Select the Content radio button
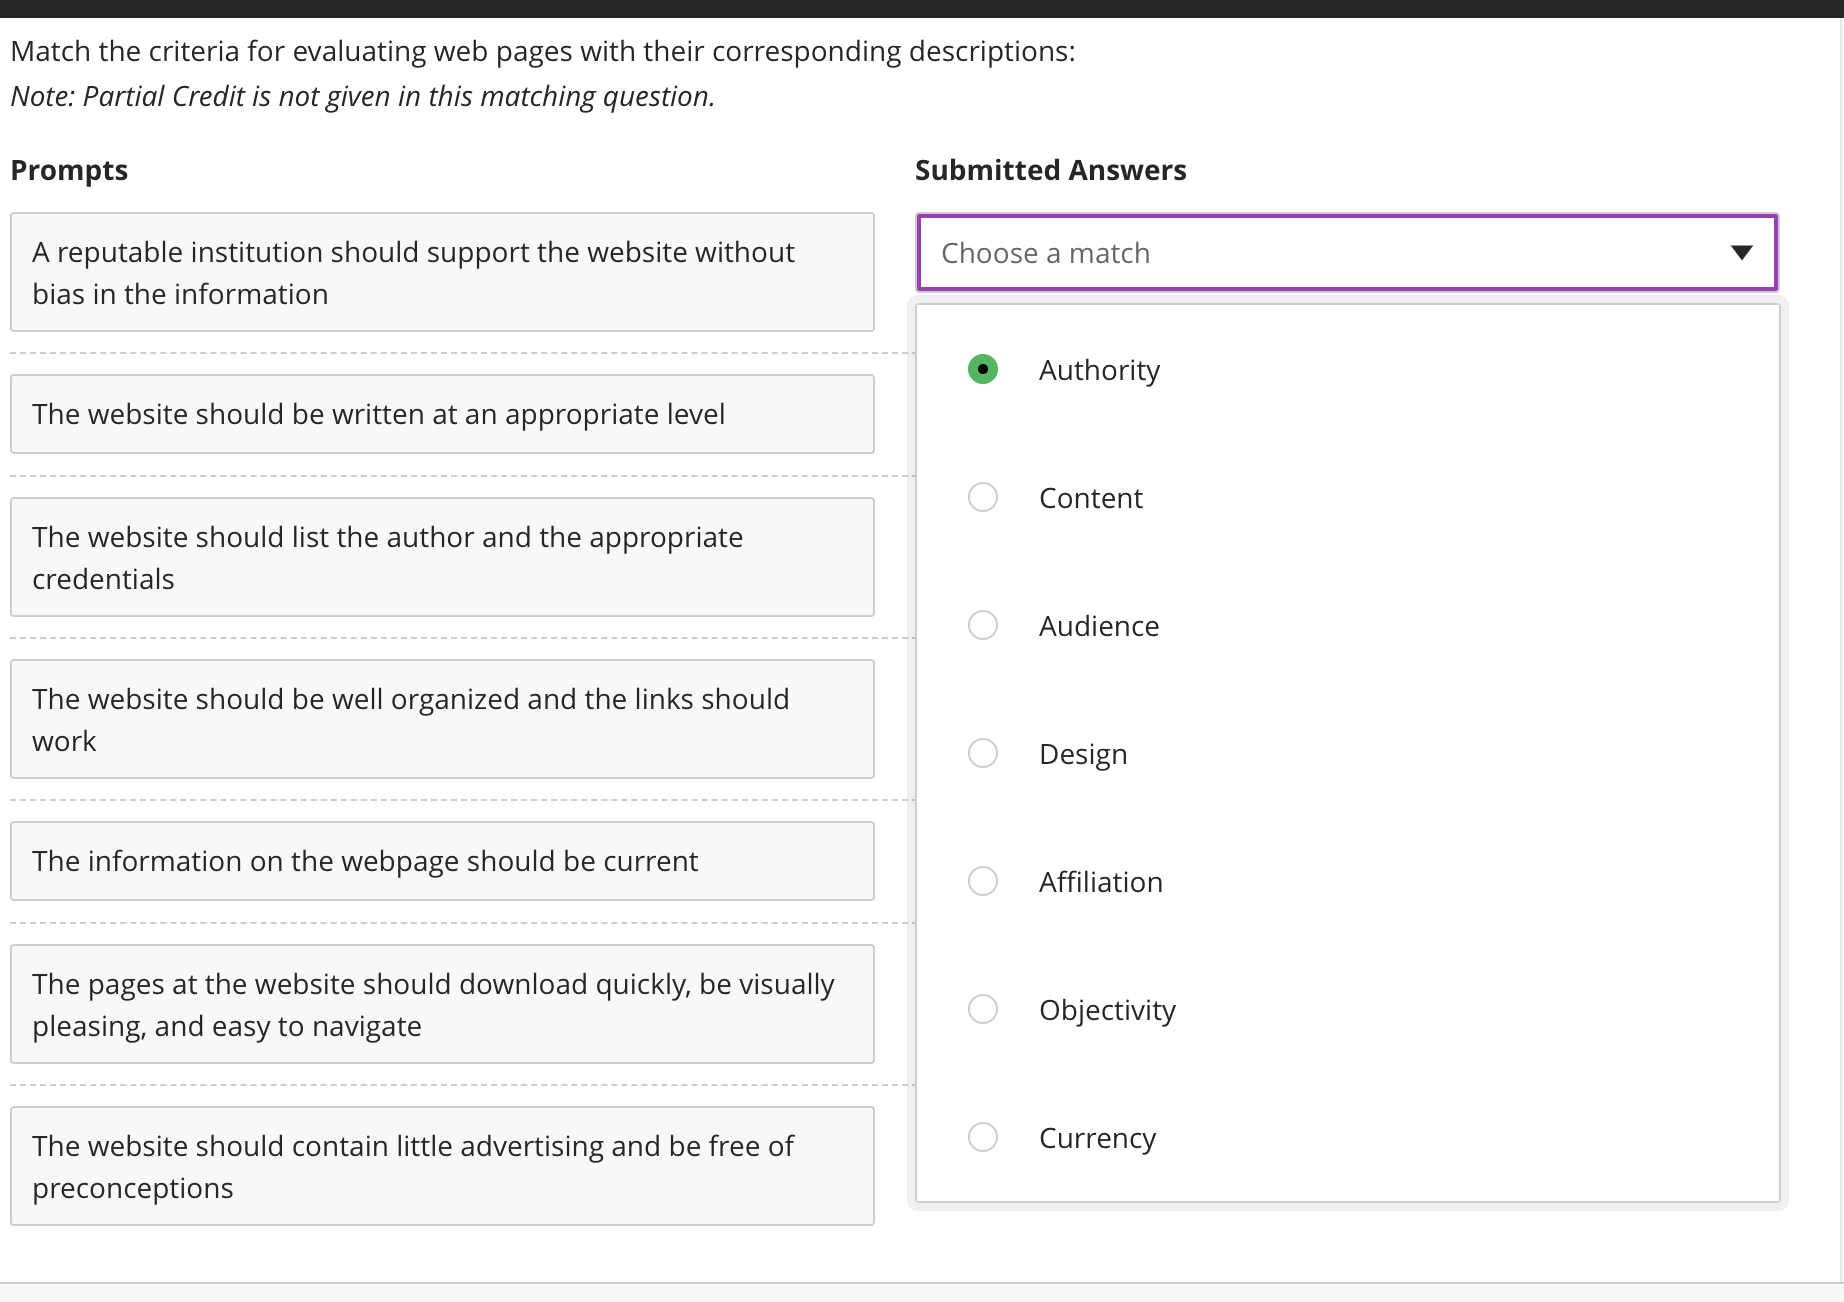 (x=983, y=497)
